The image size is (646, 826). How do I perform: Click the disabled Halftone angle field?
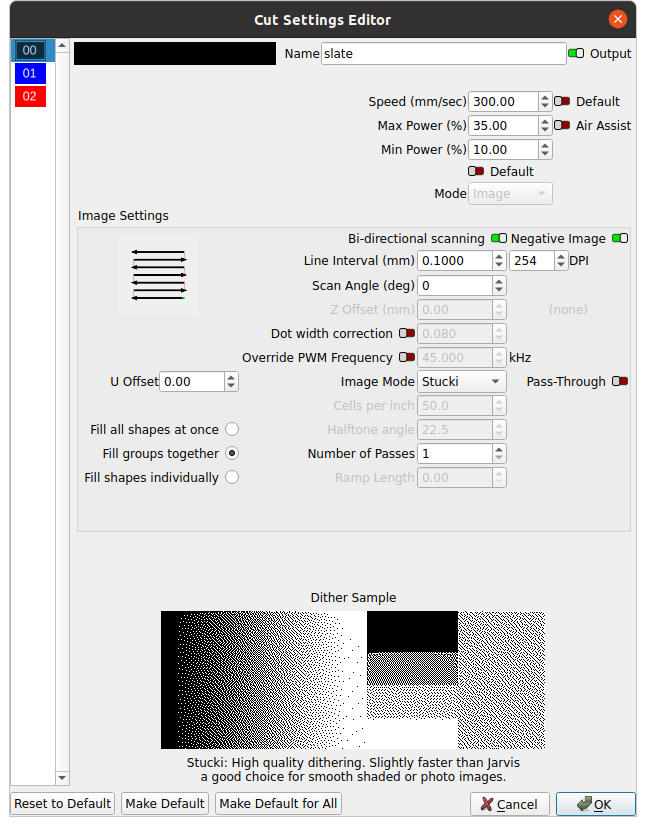coord(462,430)
